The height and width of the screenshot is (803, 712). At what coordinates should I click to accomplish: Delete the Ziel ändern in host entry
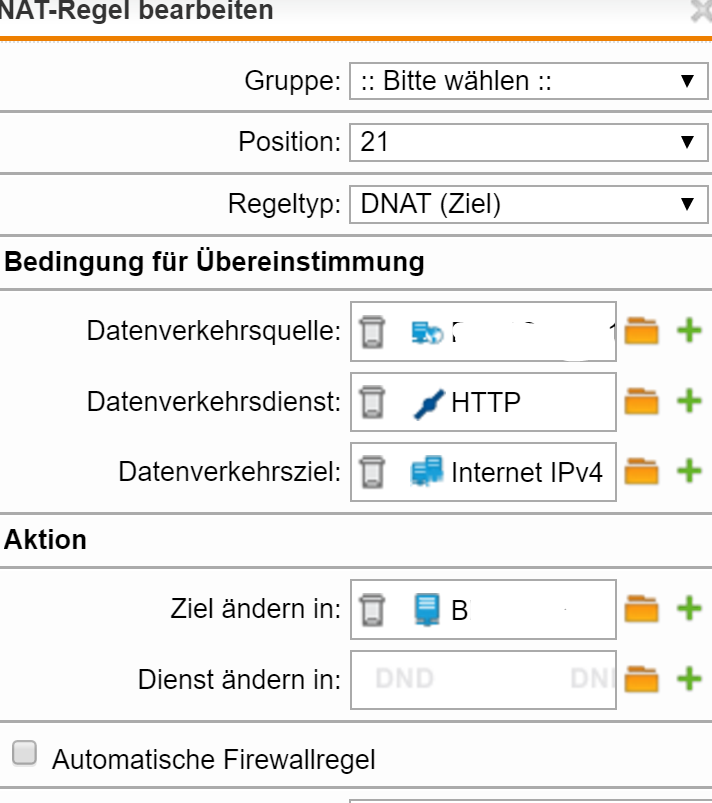[372, 609]
